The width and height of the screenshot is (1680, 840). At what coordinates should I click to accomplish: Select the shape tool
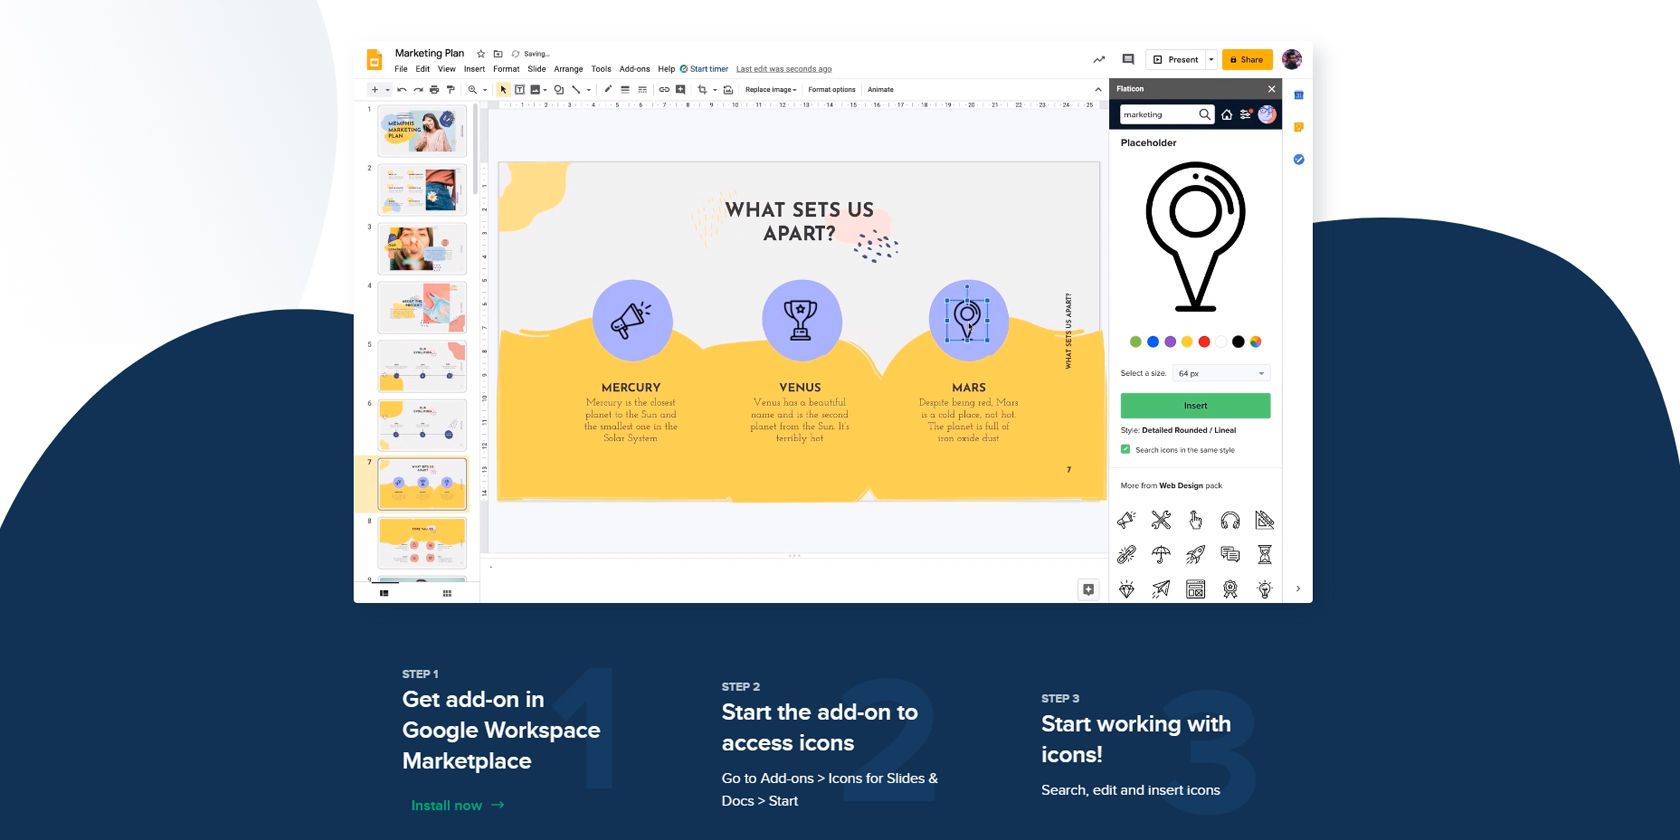(x=559, y=90)
